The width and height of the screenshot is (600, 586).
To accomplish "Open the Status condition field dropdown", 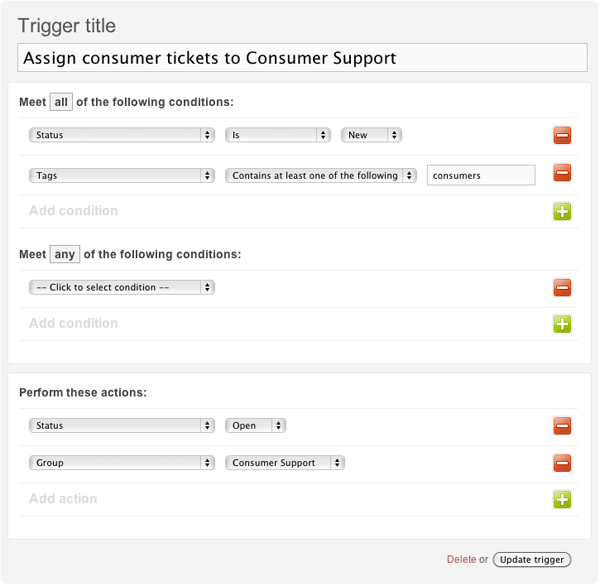I will tap(122, 135).
